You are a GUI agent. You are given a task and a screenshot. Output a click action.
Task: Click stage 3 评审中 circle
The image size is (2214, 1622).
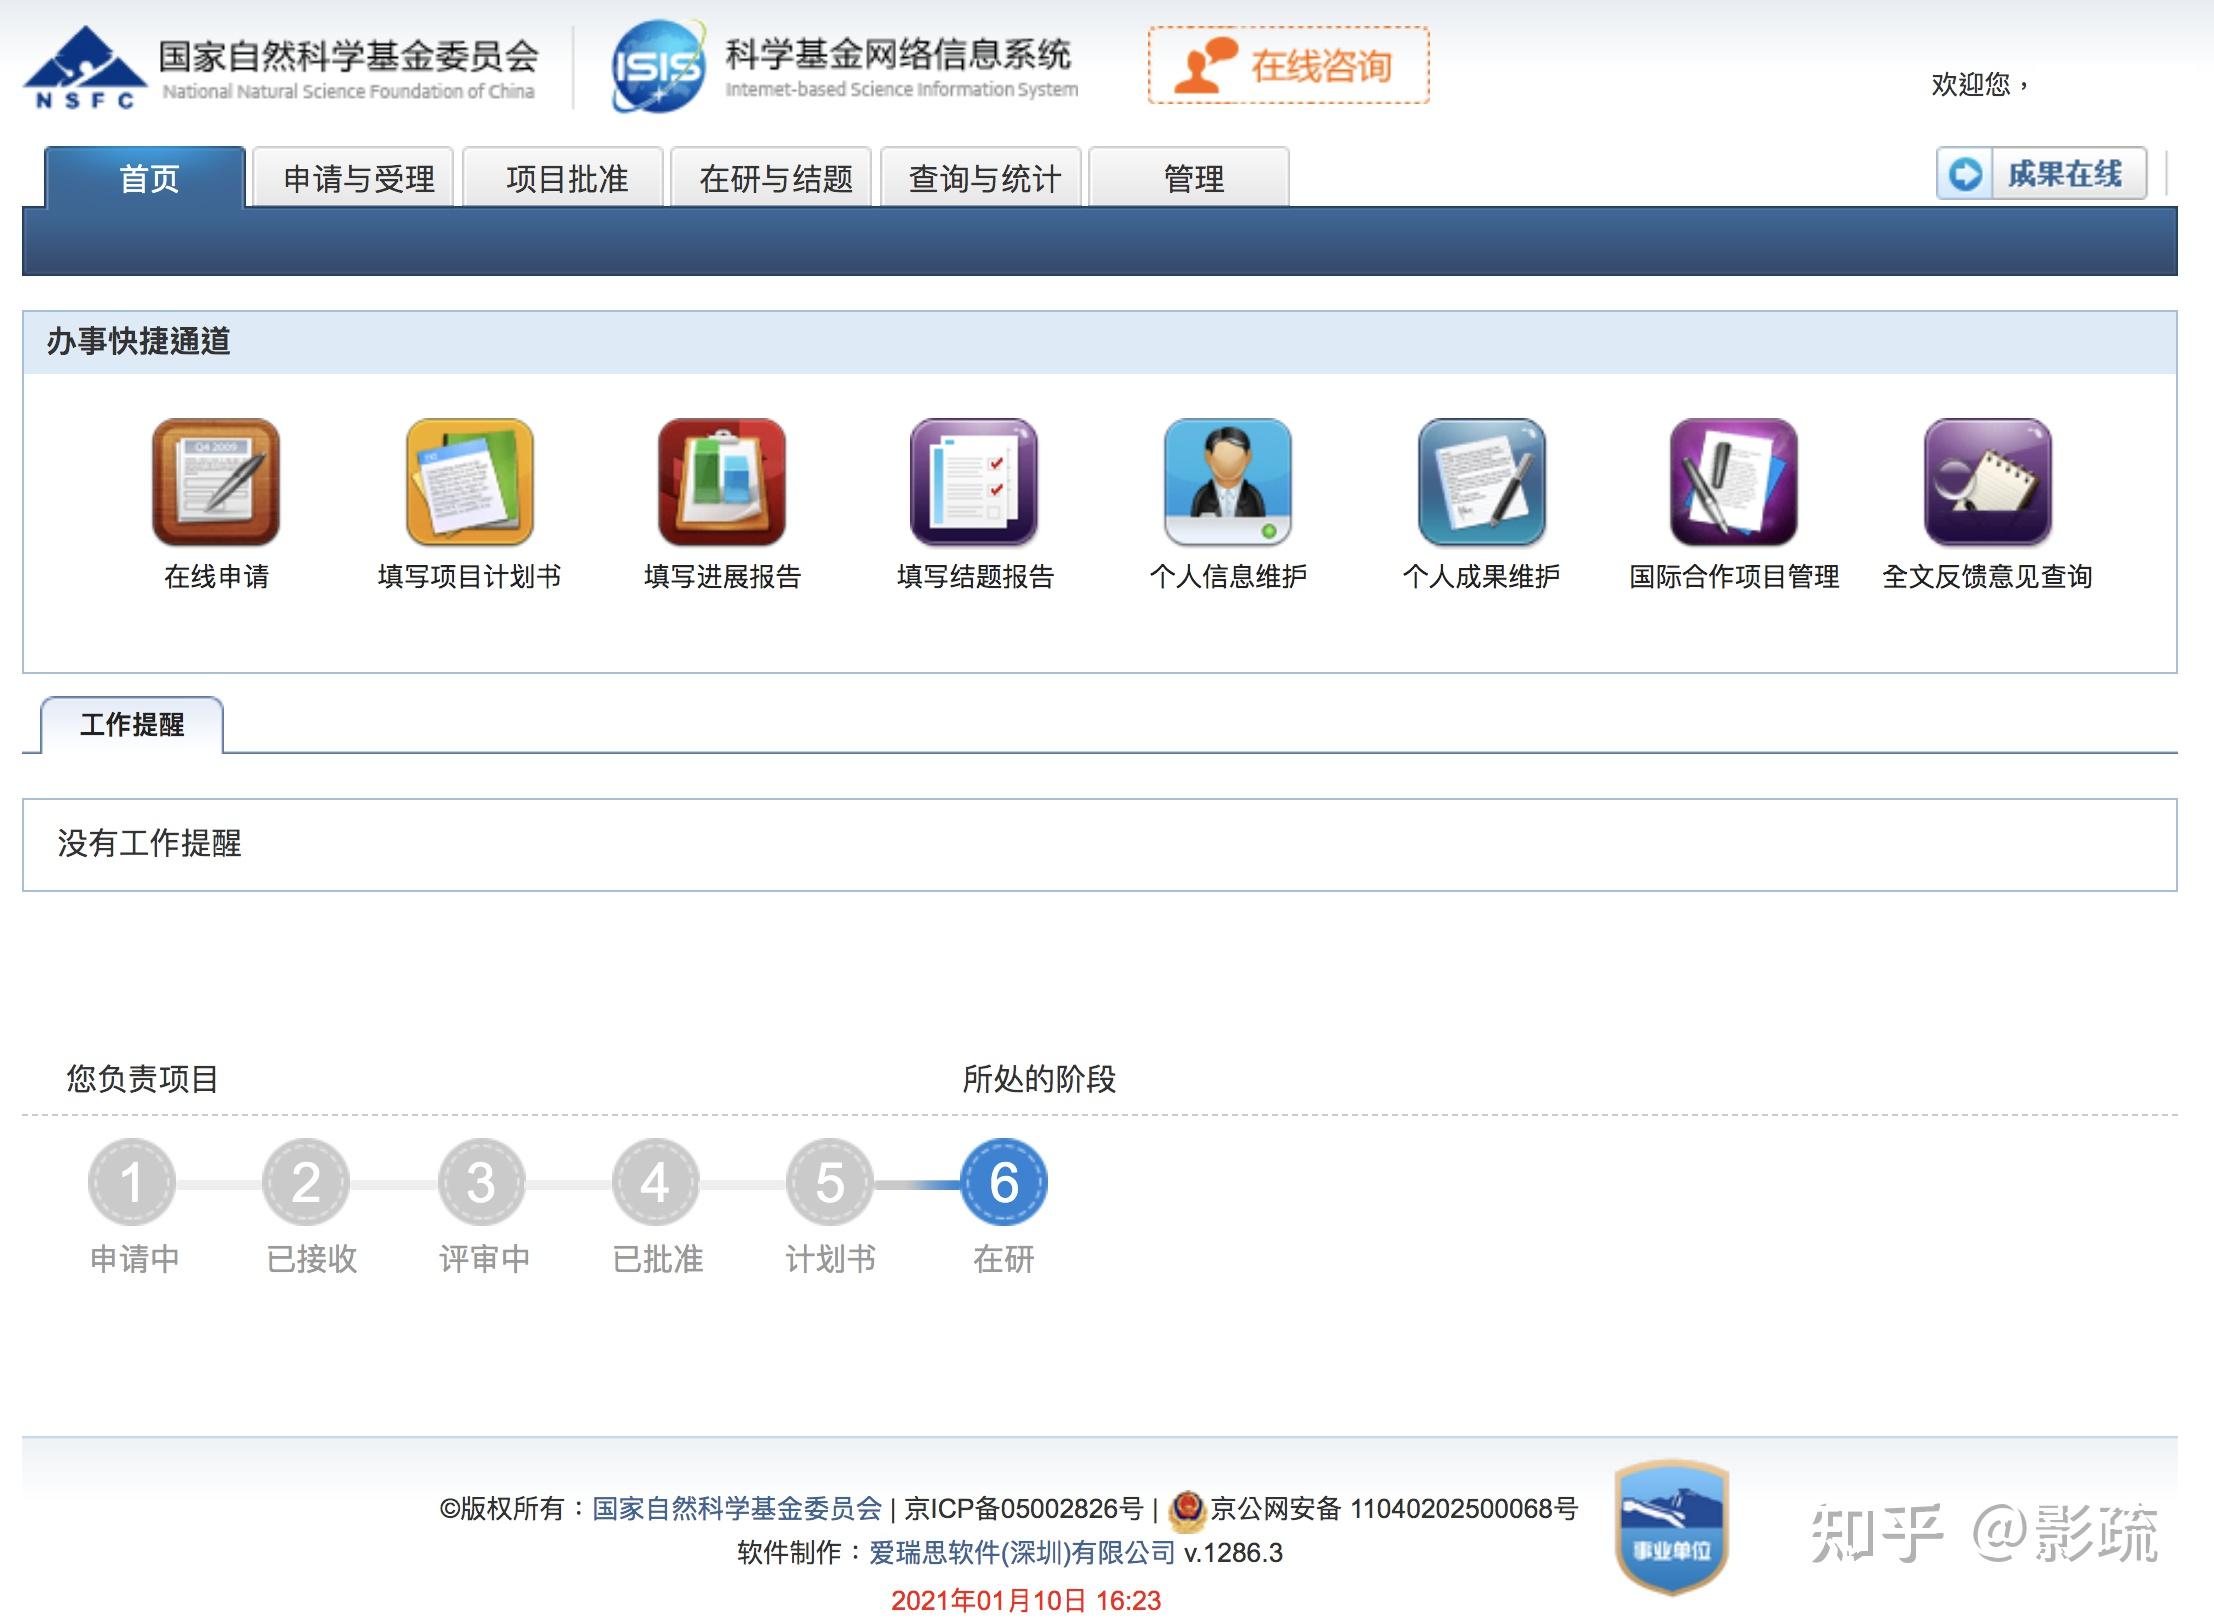[x=481, y=1182]
